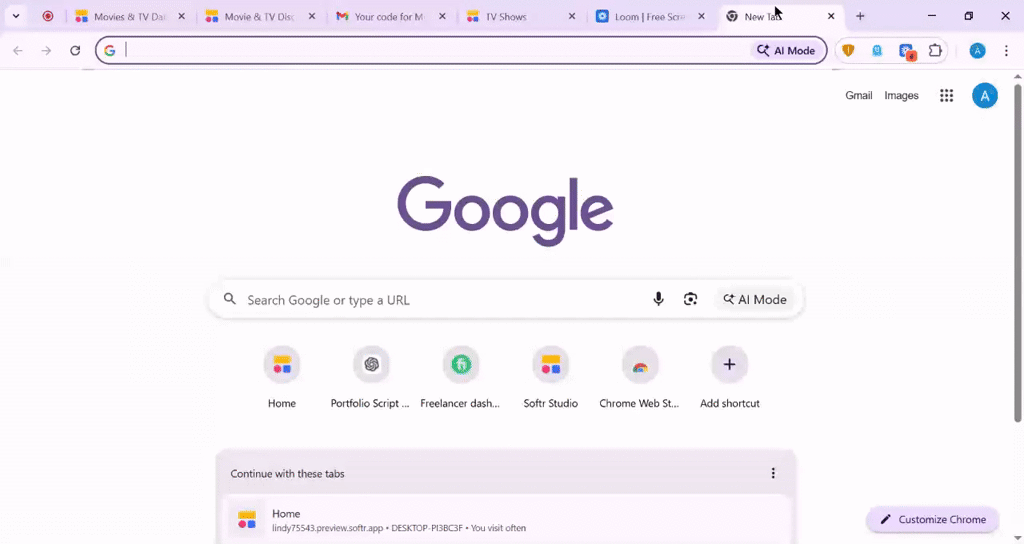Open the blue mascot extension icon
This screenshot has width=1024, height=544.
point(877,50)
